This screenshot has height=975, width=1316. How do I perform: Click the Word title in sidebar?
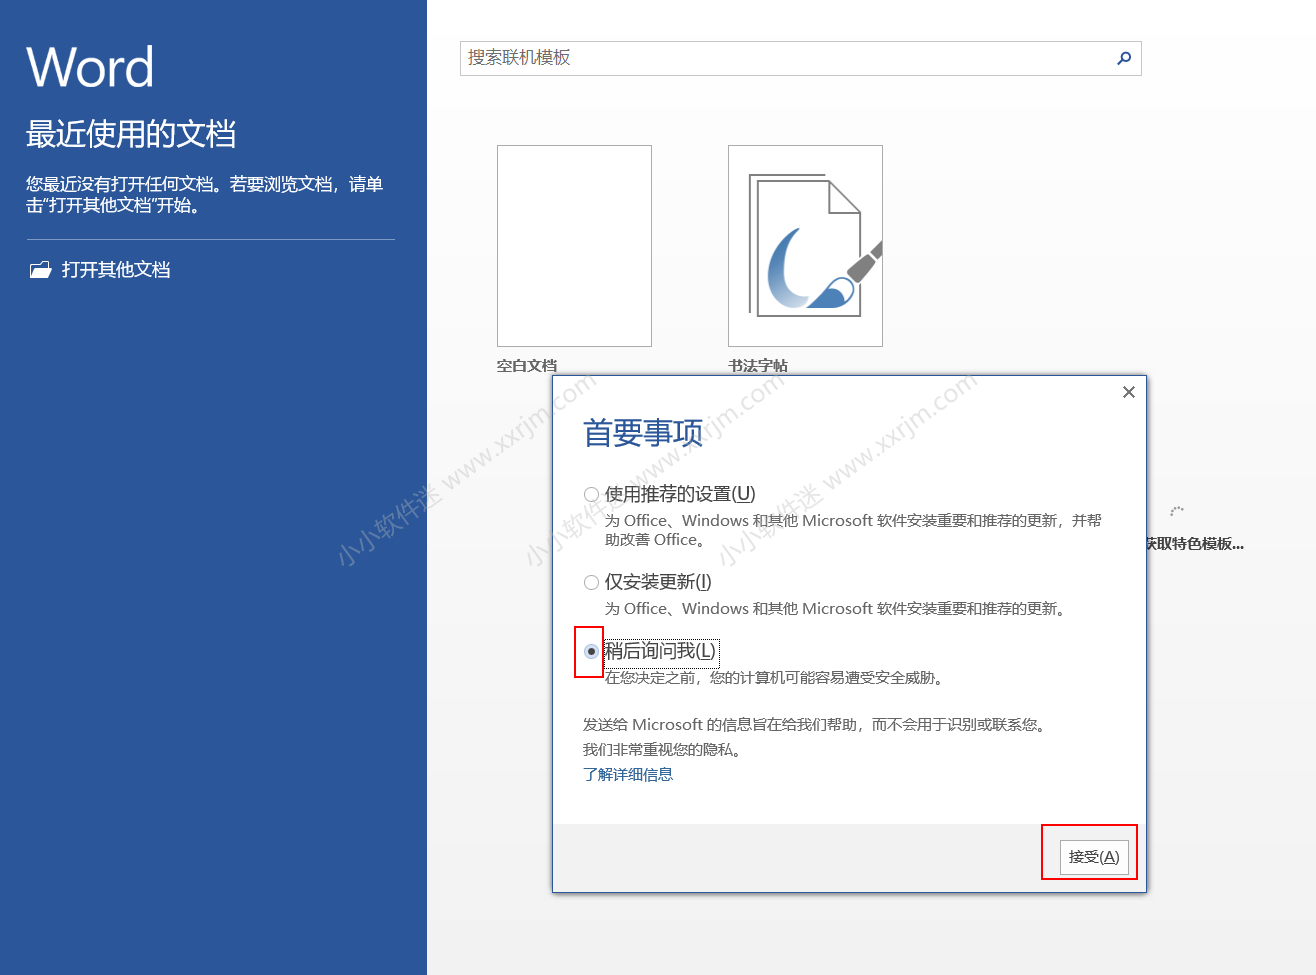[x=90, y=68]
